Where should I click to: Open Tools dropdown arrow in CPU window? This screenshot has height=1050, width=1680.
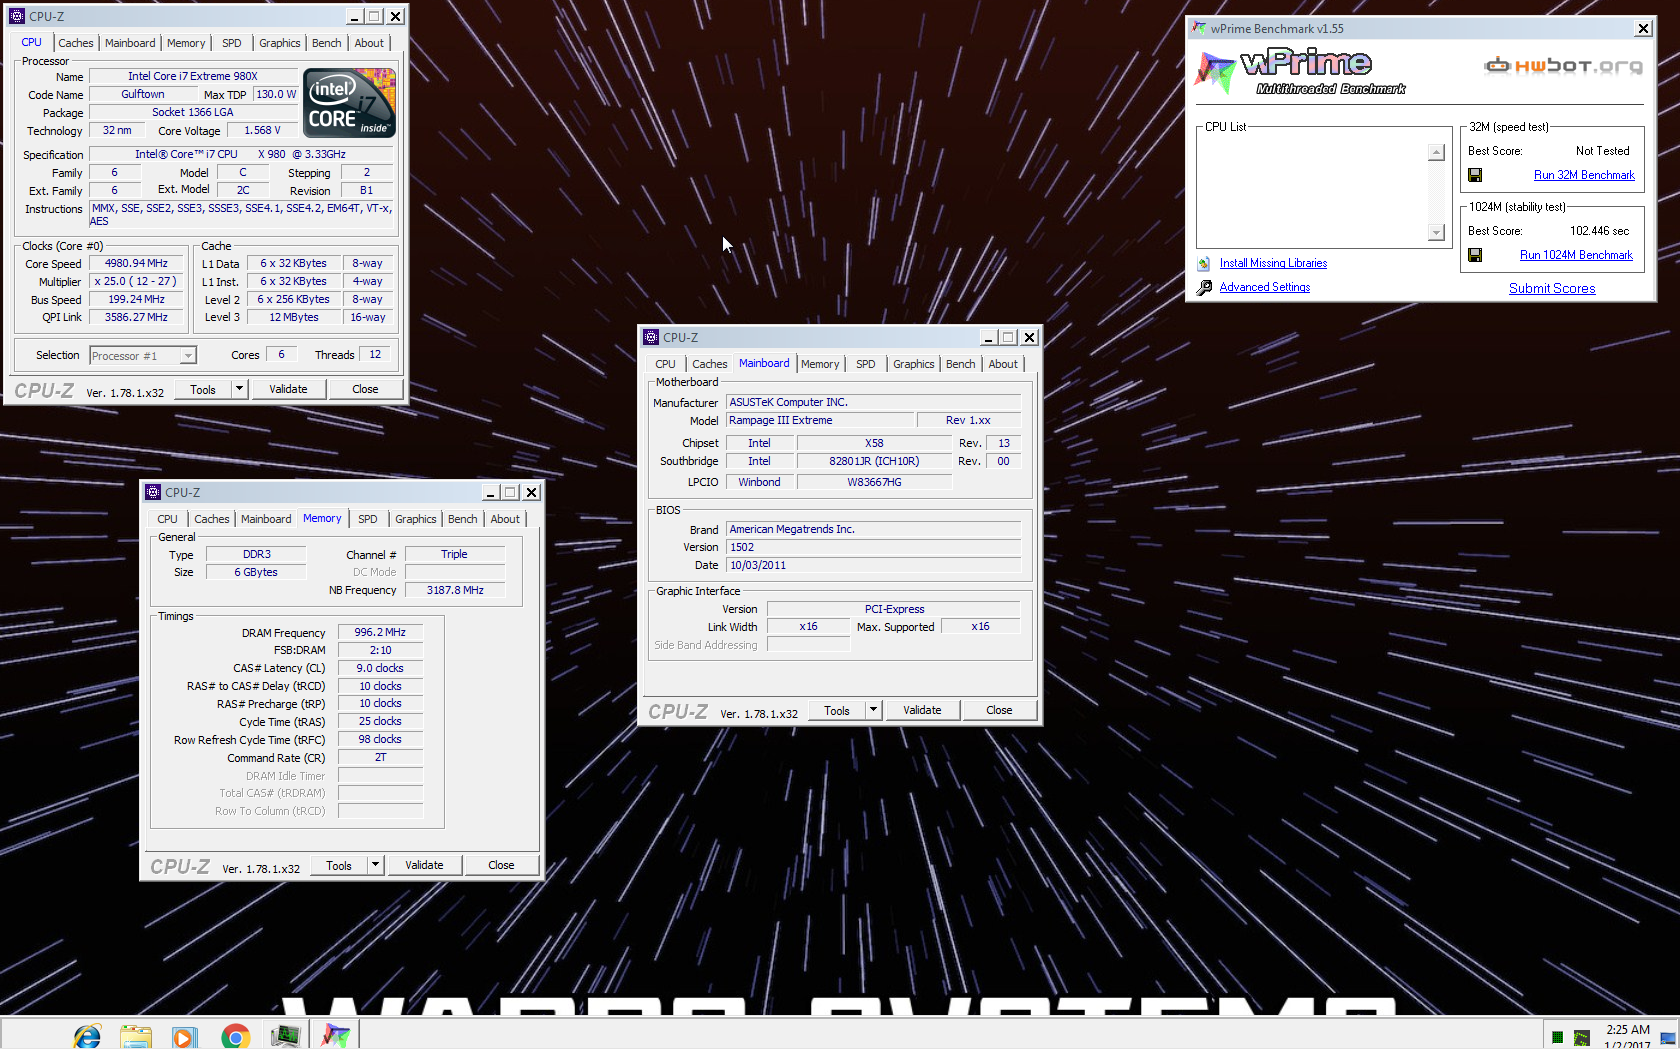click(x=239, y=389)
